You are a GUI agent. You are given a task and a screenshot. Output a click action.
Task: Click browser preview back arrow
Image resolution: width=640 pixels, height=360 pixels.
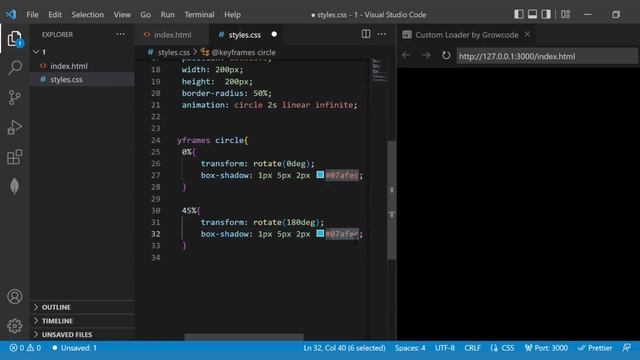click(406, 56)
